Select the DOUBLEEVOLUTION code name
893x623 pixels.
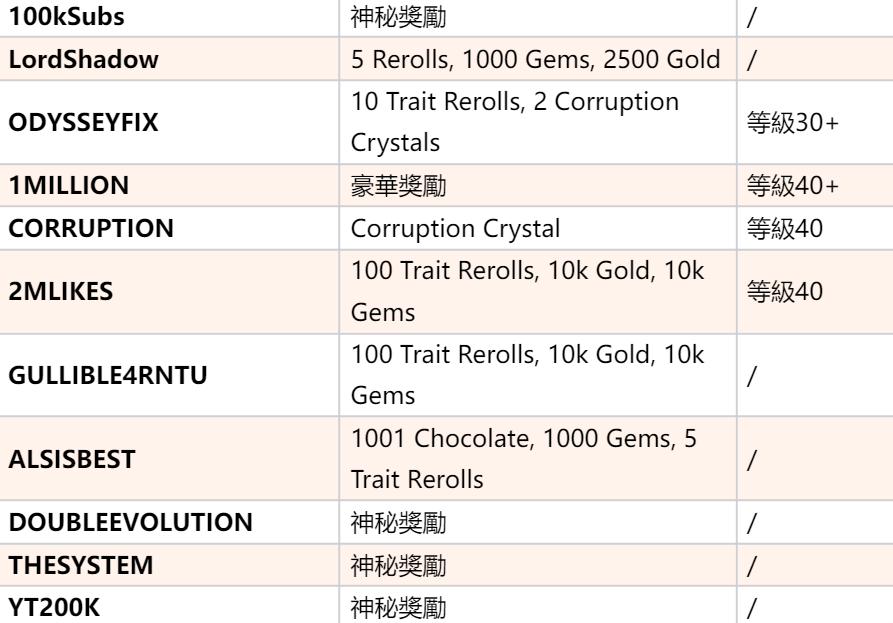click(130, 523)
